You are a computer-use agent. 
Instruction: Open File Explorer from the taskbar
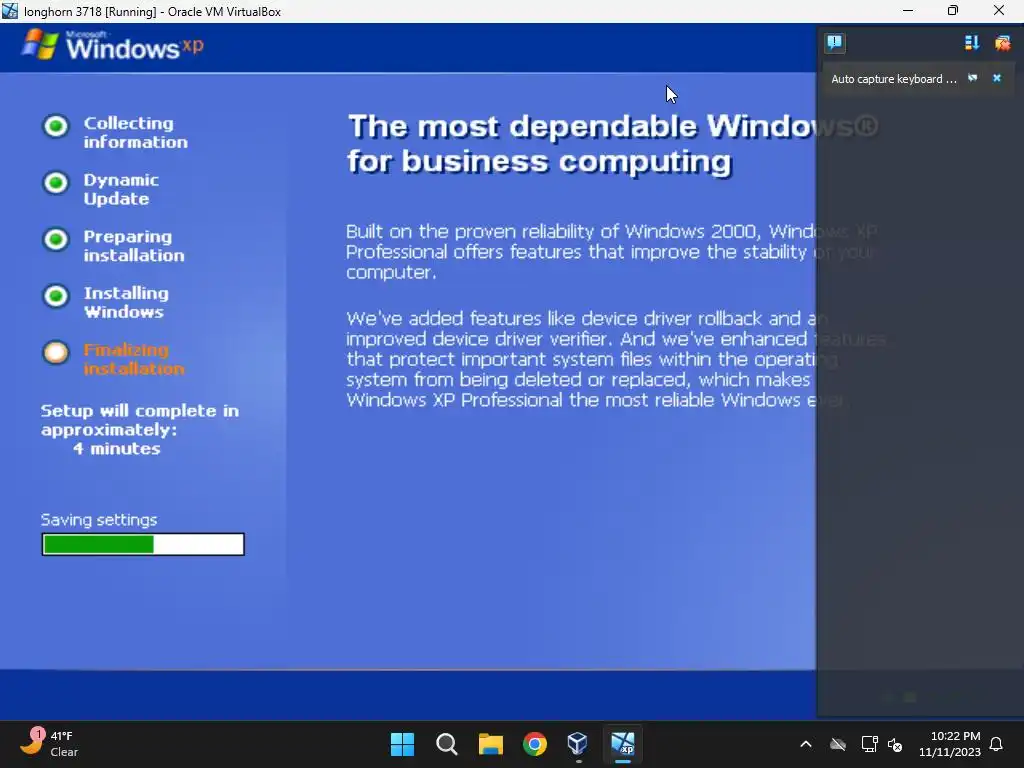coord(490,744)
